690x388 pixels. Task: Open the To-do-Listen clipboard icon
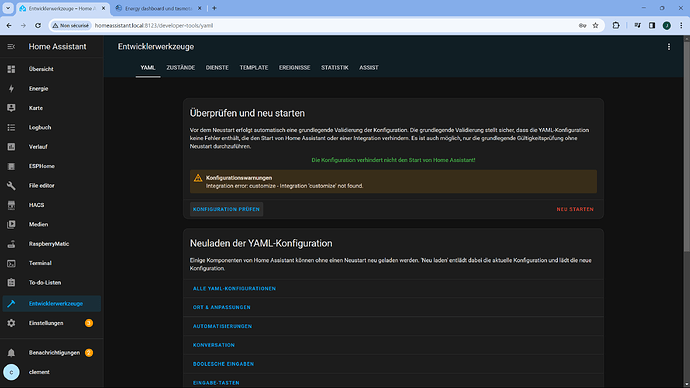tap(11, 282)
